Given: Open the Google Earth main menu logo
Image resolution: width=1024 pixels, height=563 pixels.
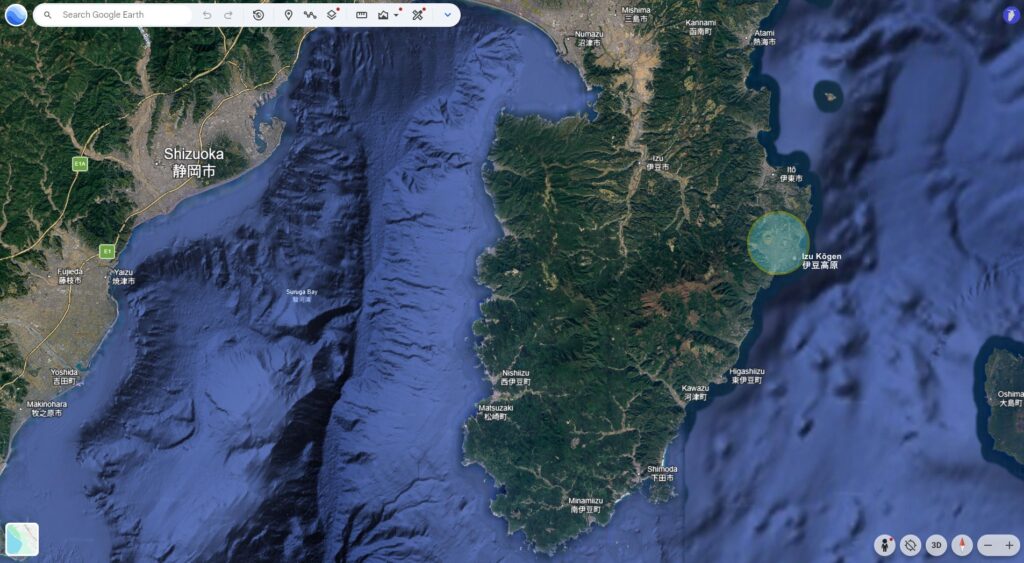Looking at the screenshot, I should point(16,14).
